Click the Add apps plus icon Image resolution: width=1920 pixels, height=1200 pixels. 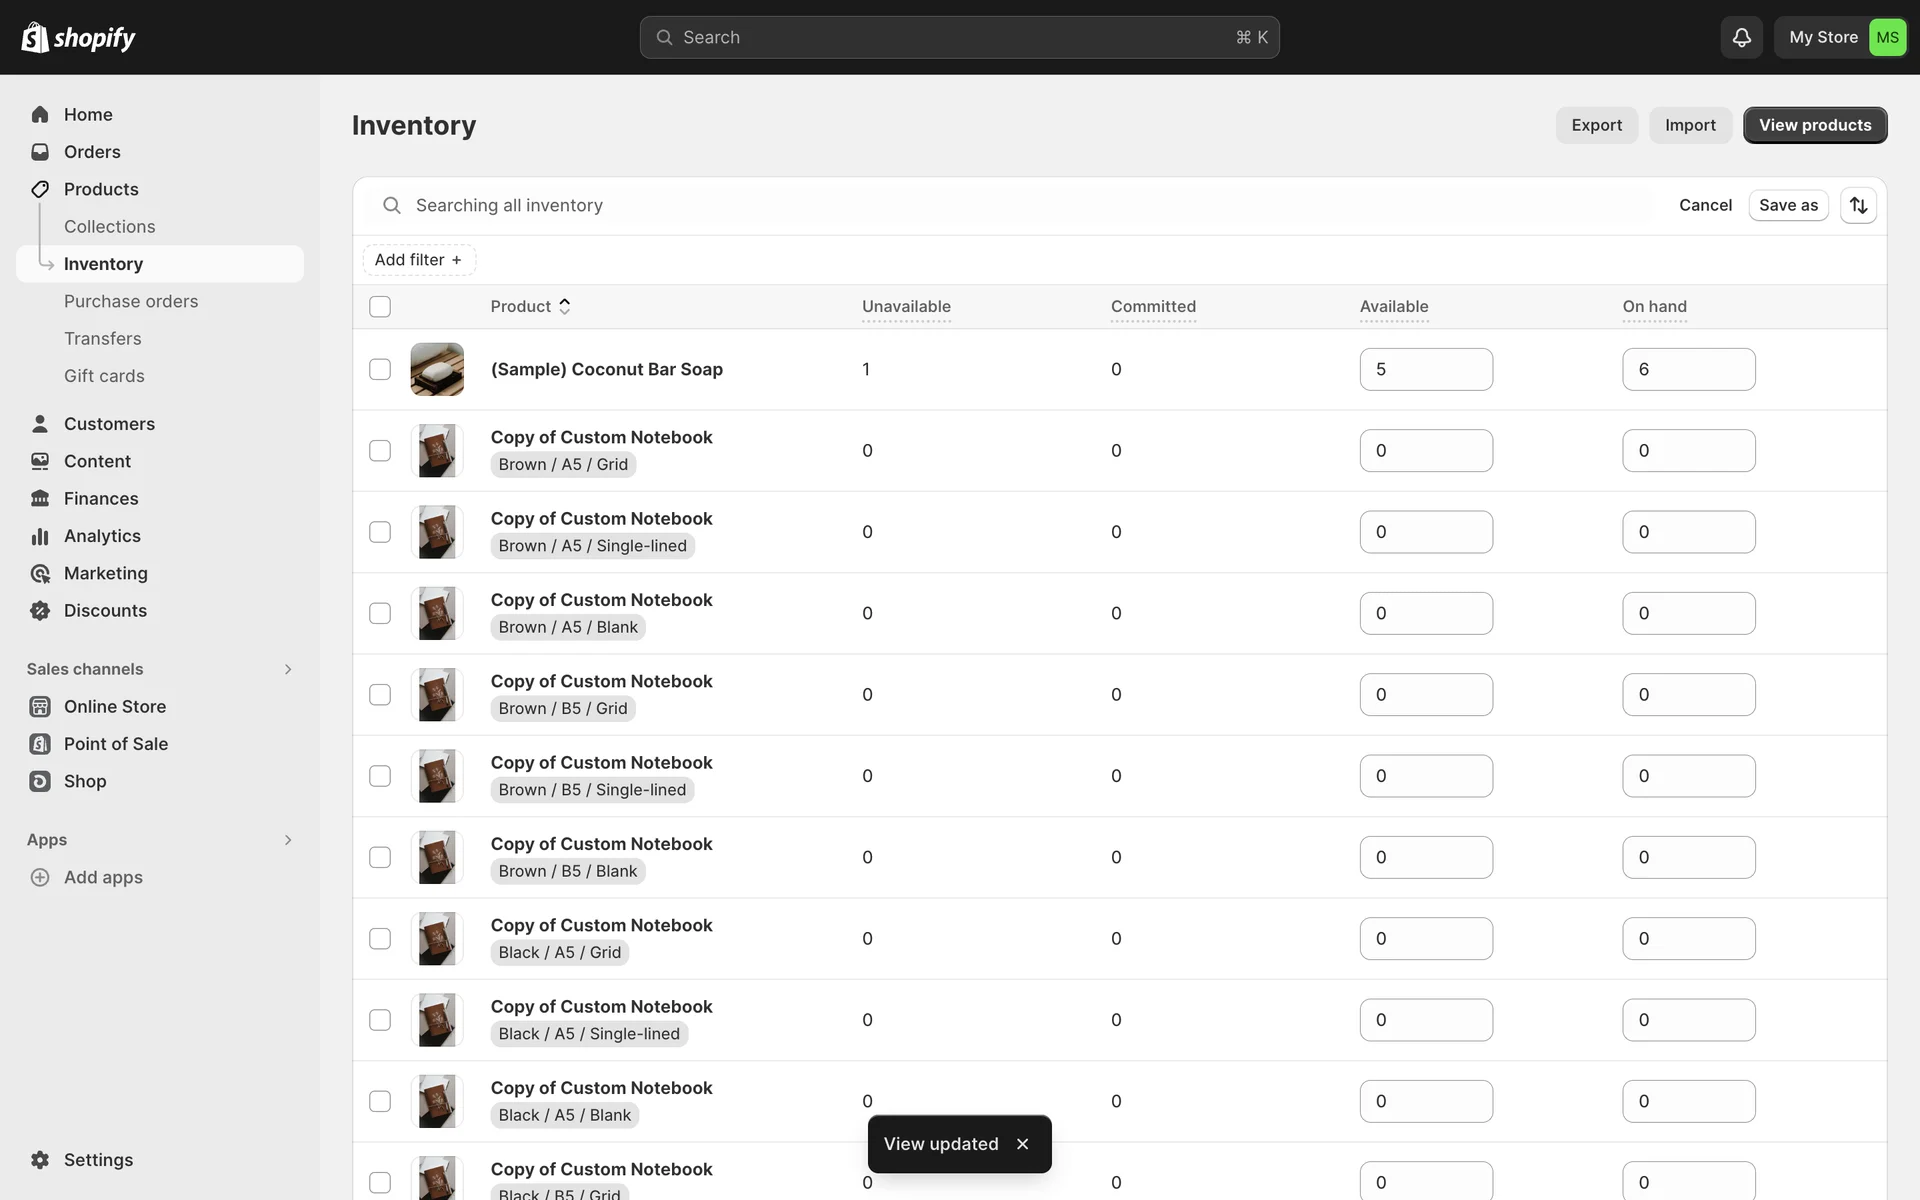click(x=40, y=877)
